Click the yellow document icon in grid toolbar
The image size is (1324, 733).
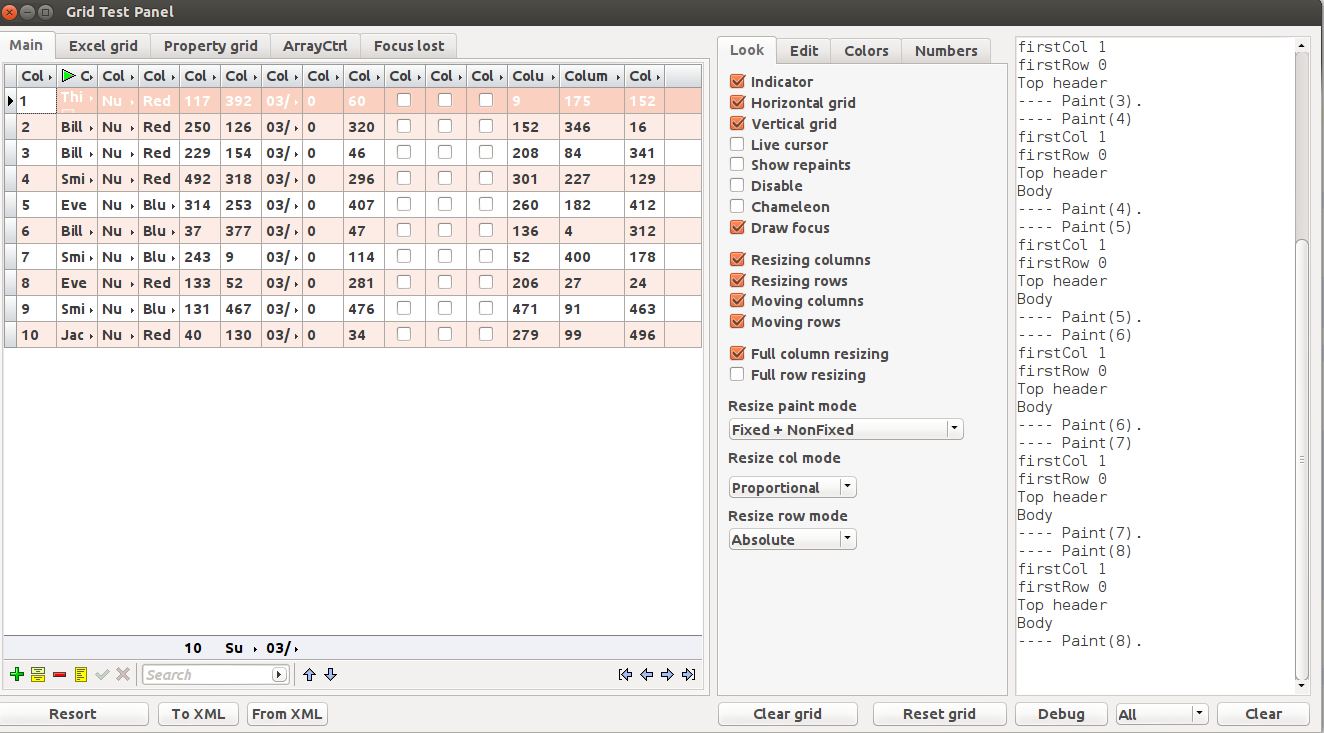point(81,675)
